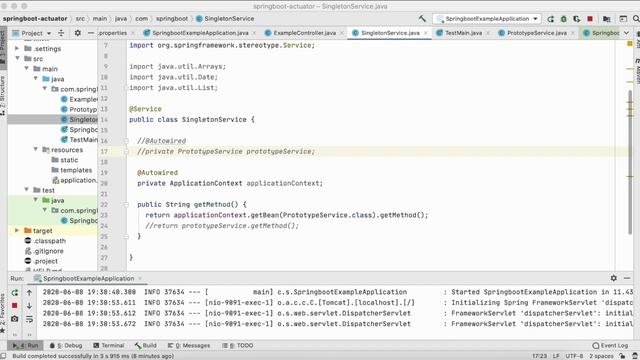Viewport: 640px width, 360px height.
Task: Select the SpringbootExampleApplication tab in Run panel
Action: coord(88,278)
